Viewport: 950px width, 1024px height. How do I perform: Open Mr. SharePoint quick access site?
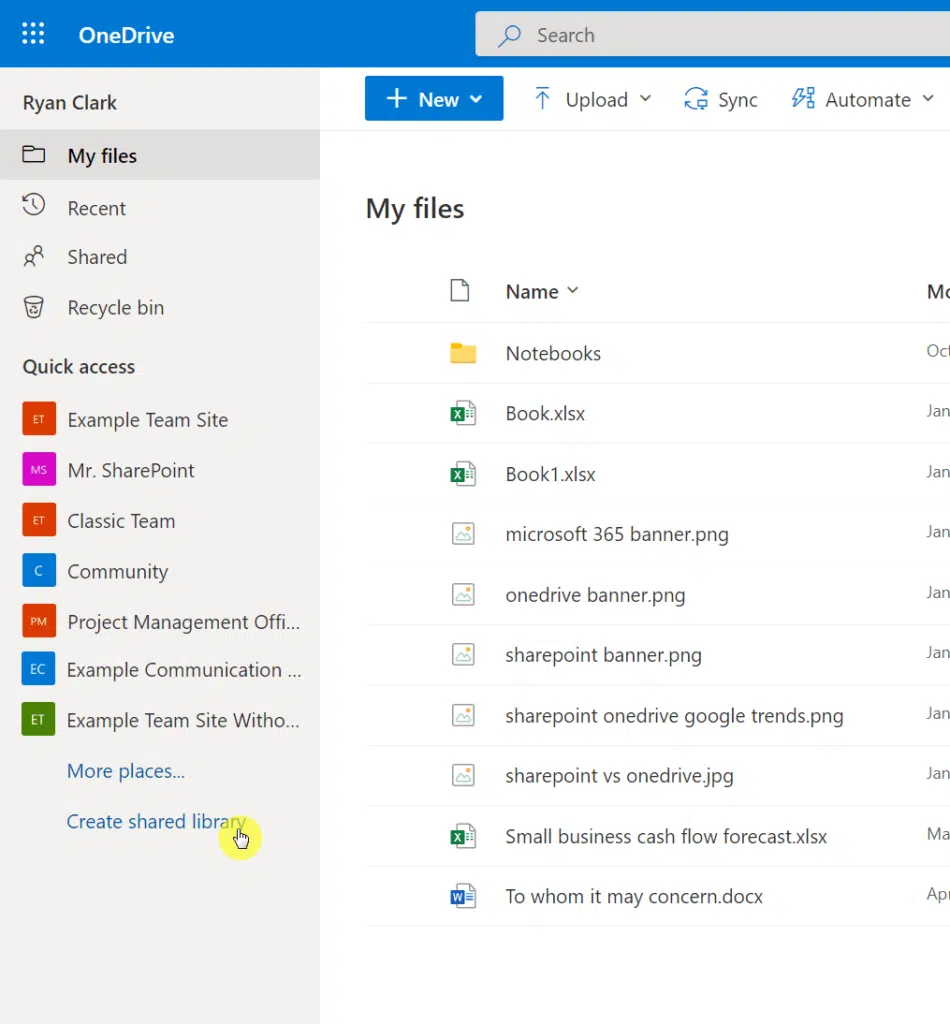[x=131, y=470]
